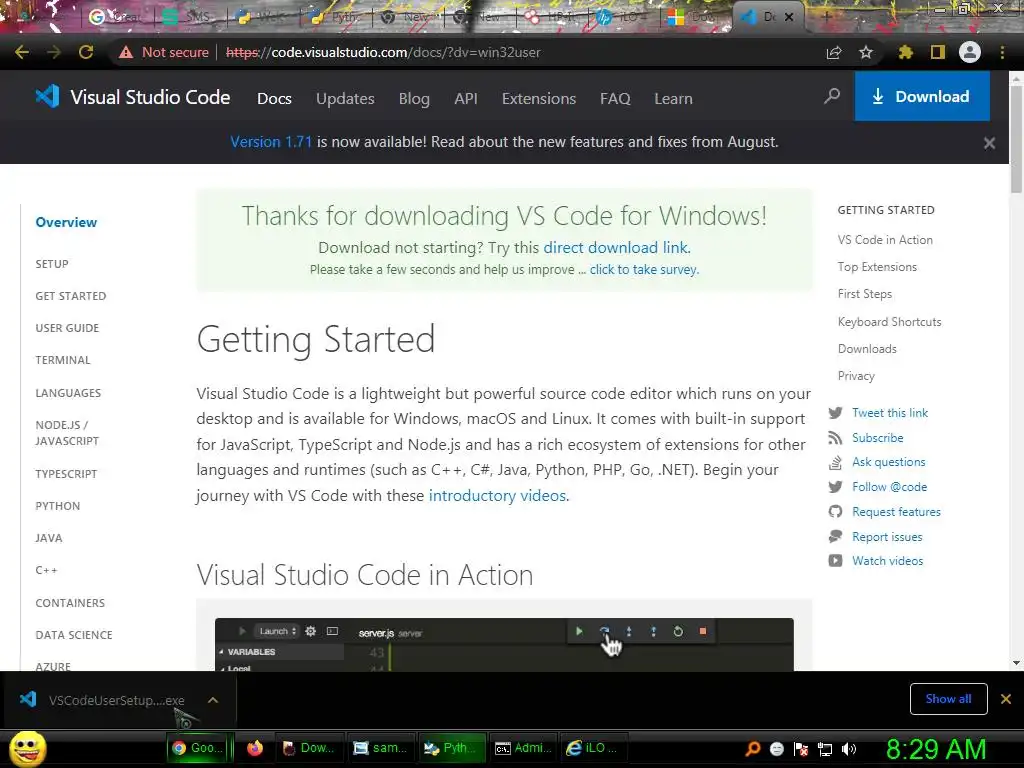Expand the USER GUIDE sidebar section
This screenshot has height=768, width=1024.
coord(67,328)
